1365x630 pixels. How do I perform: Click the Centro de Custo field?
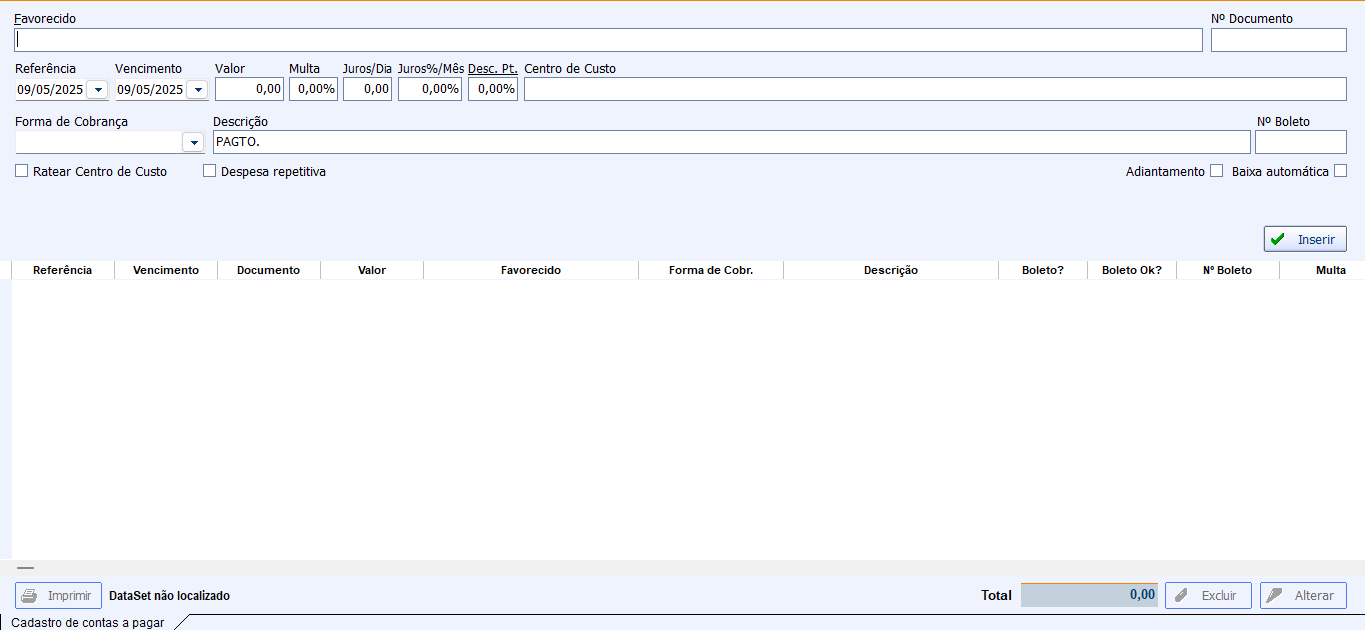pos(934,89)
